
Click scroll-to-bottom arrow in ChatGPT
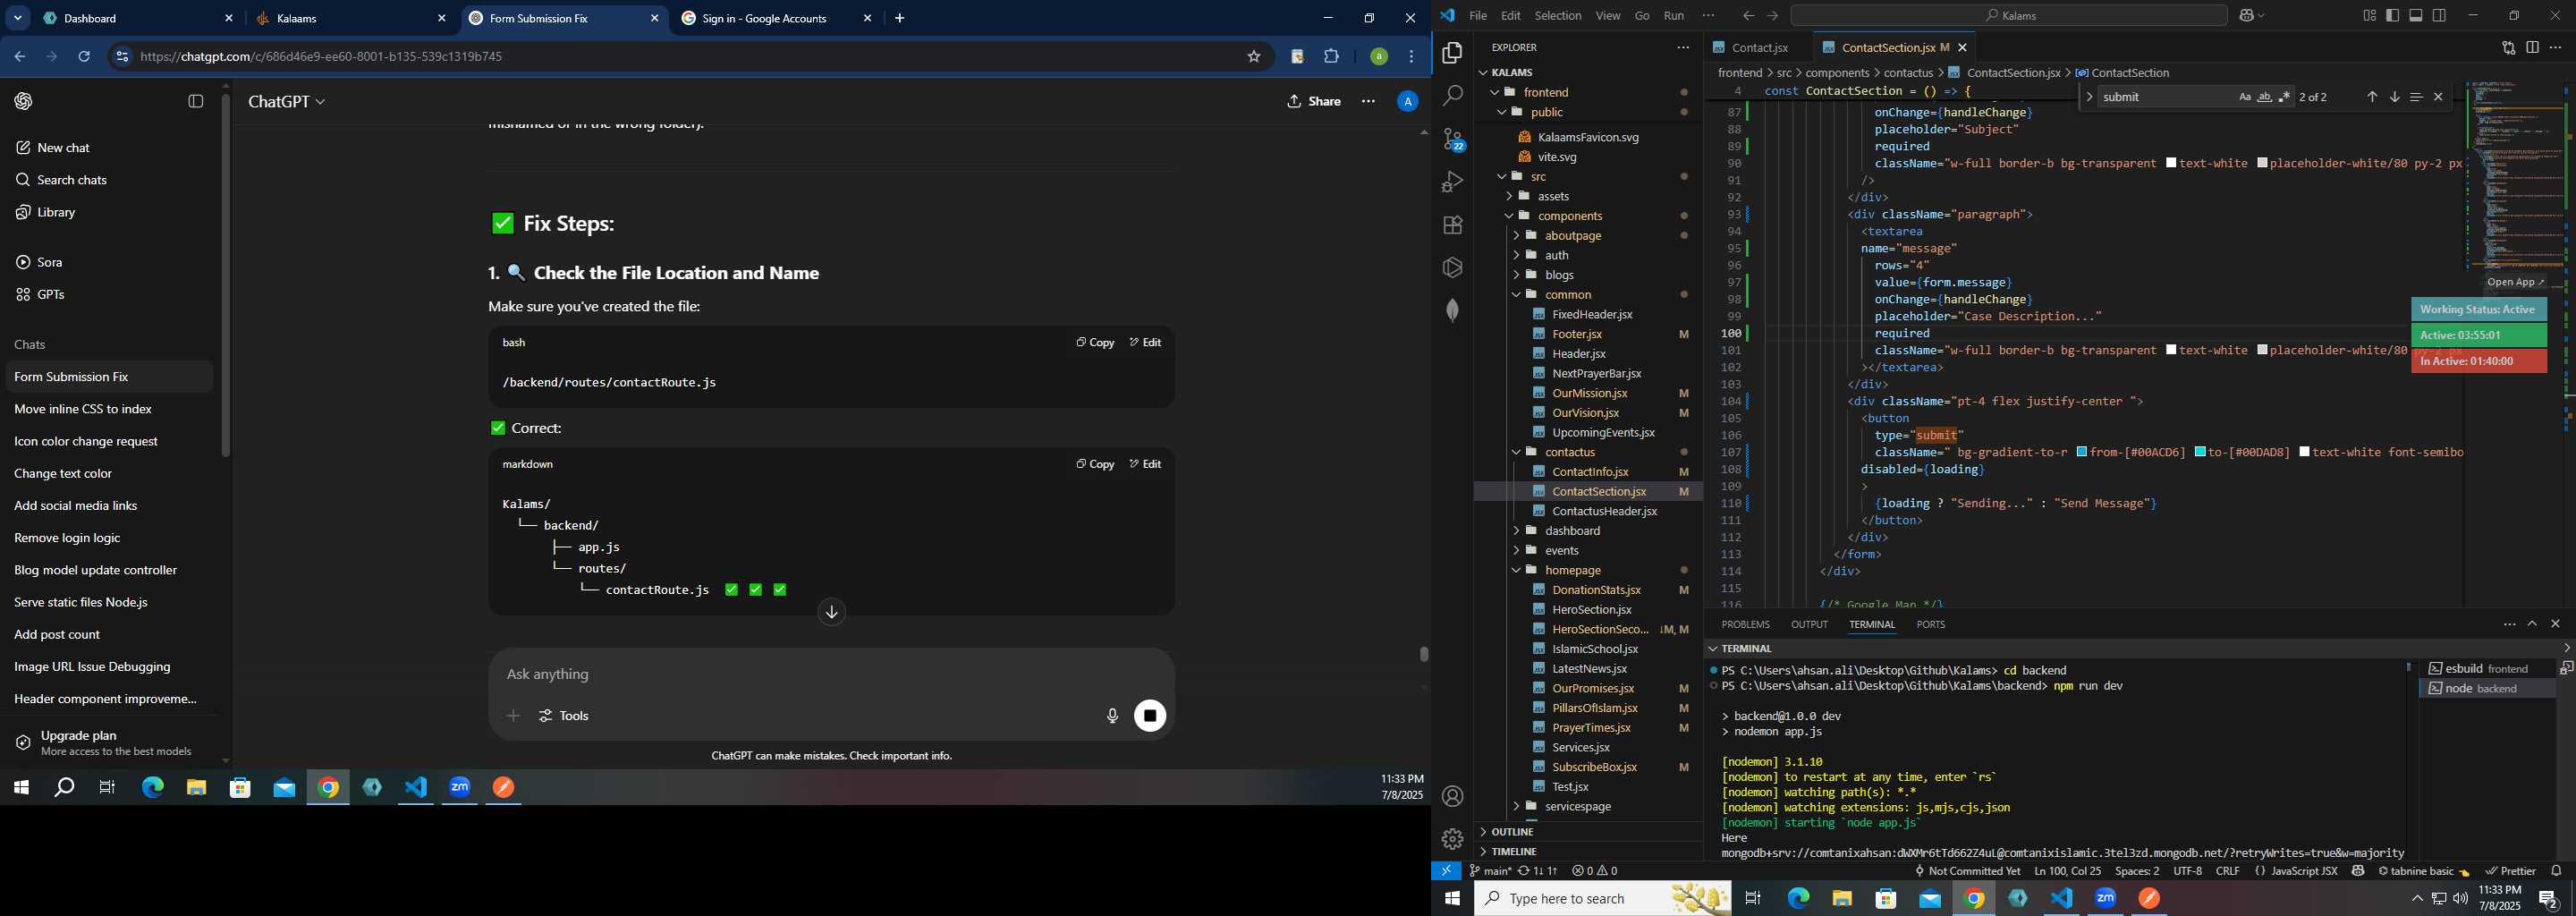tap(831, 612)
